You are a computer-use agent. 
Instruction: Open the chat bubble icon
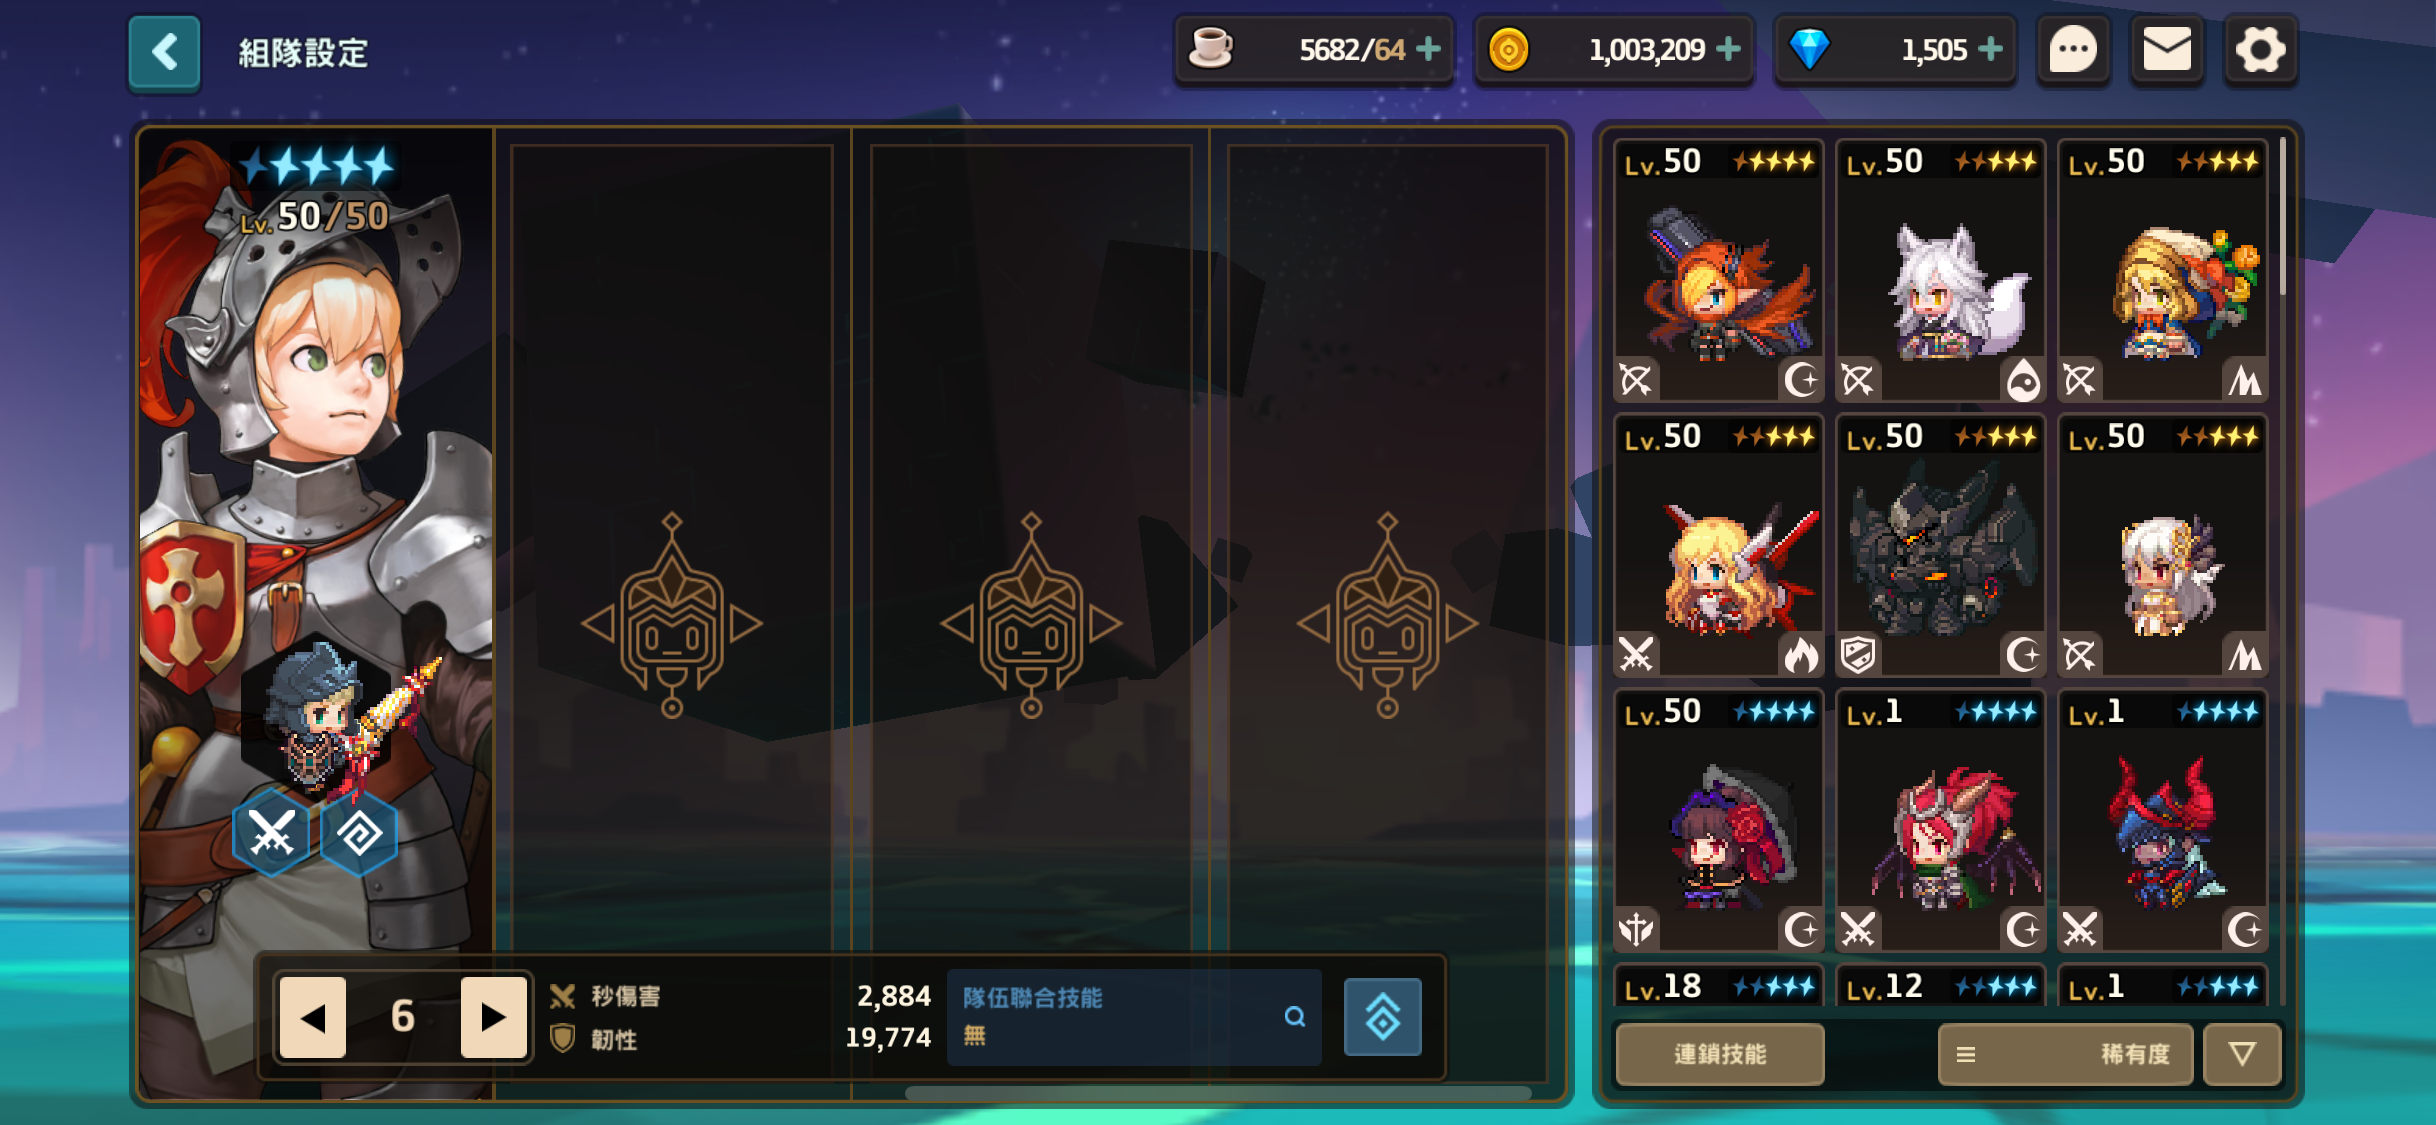click(2073, 50)
